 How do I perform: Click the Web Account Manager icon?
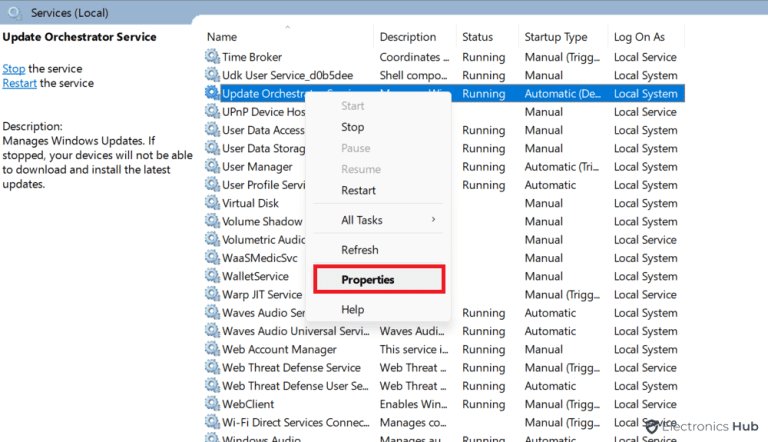pos(212,349)
